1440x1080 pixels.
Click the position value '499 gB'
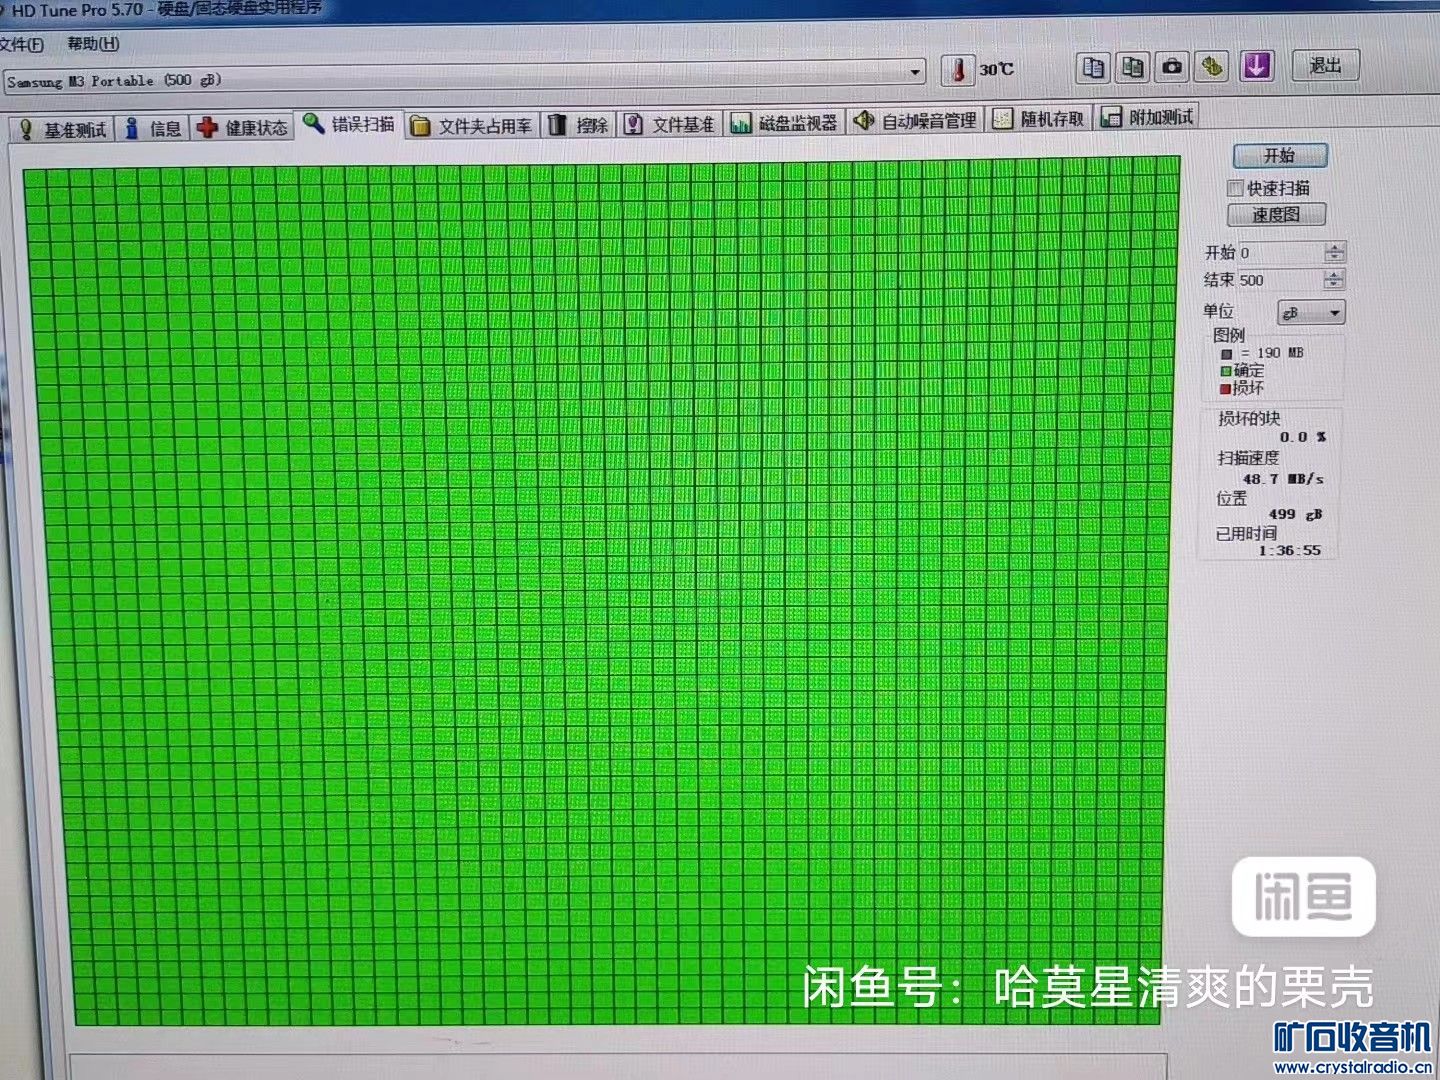click(1295, 514)
